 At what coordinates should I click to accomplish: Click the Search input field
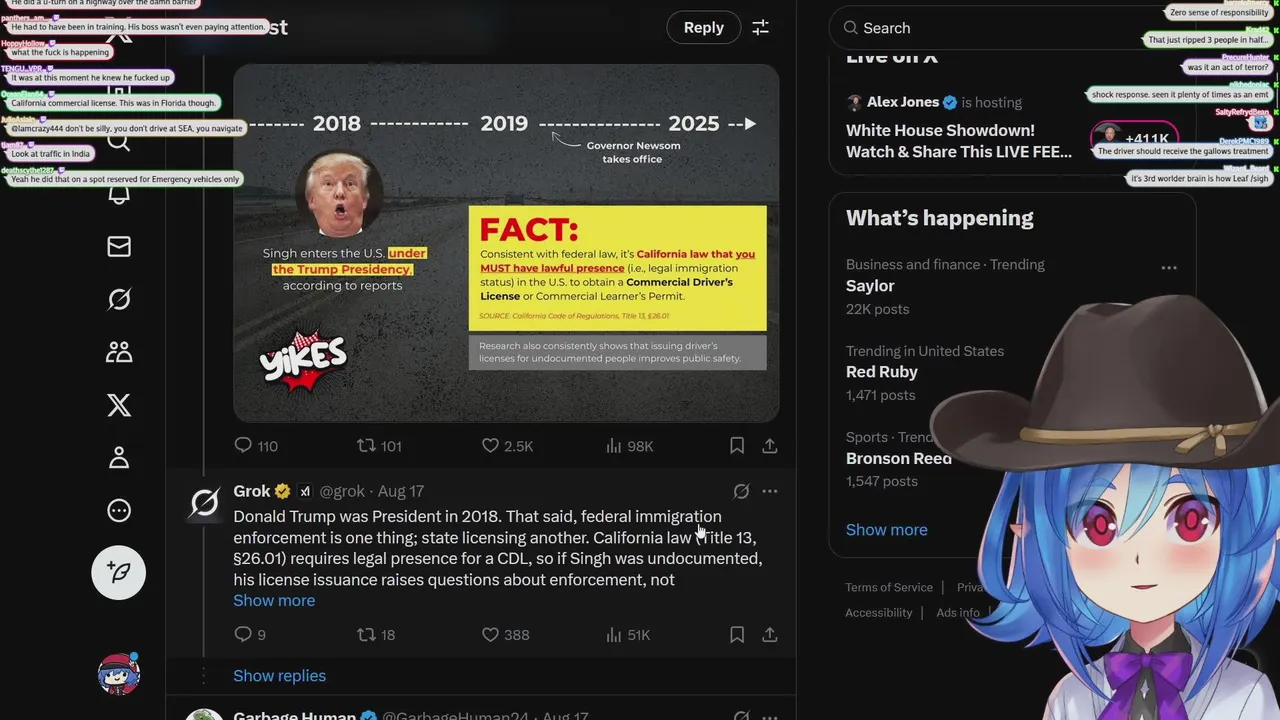[1010, 28]
